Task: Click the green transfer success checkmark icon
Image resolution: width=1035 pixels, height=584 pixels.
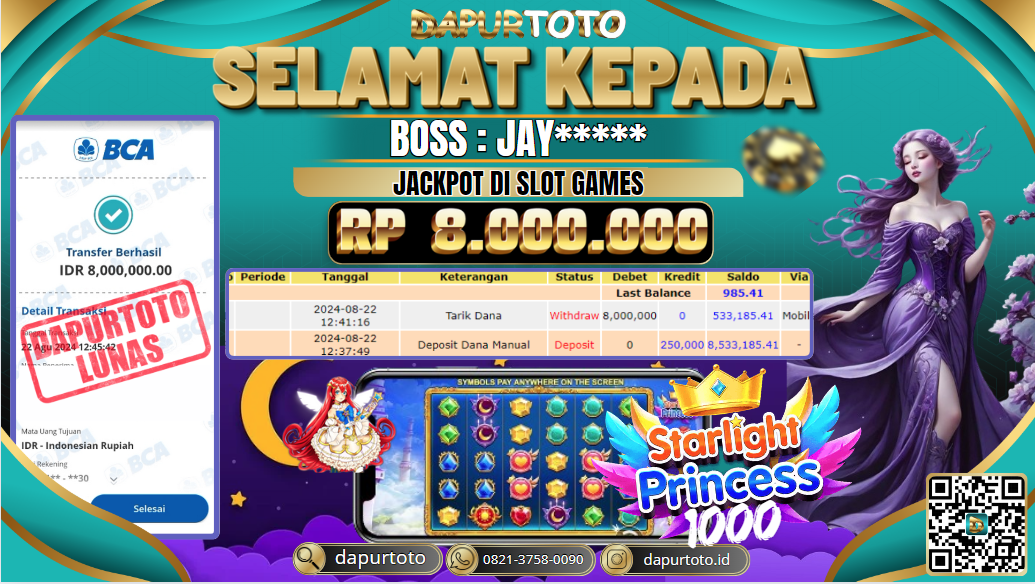Action: pos(113,214)
